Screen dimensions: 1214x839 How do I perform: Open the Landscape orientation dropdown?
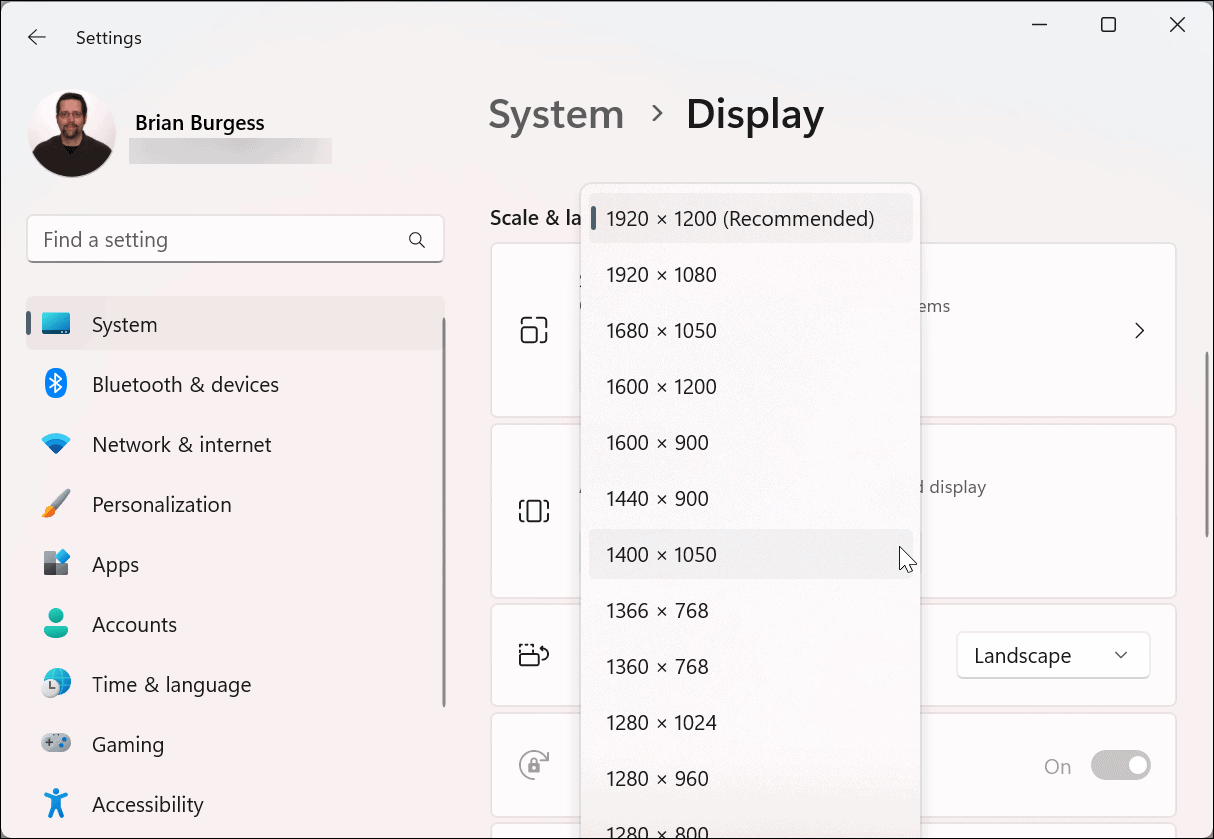(x=1052, y=656)
